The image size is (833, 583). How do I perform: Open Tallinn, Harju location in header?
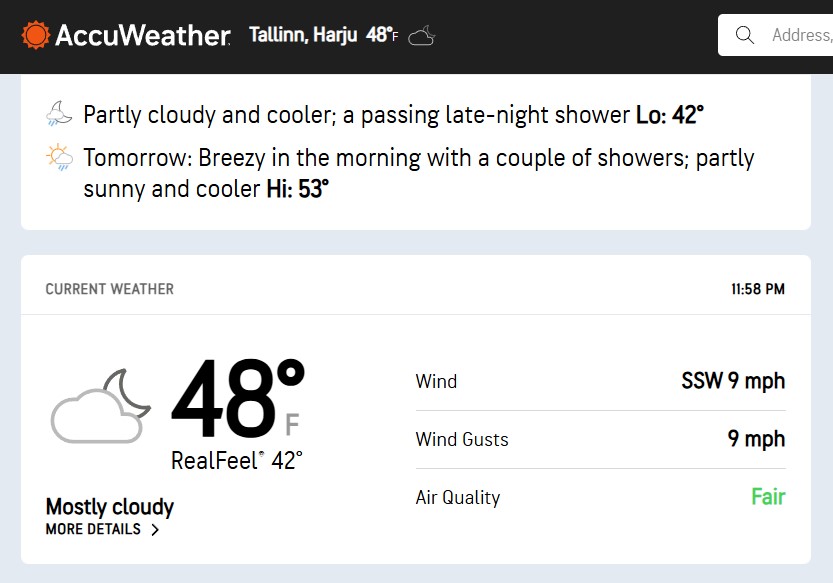303,36
